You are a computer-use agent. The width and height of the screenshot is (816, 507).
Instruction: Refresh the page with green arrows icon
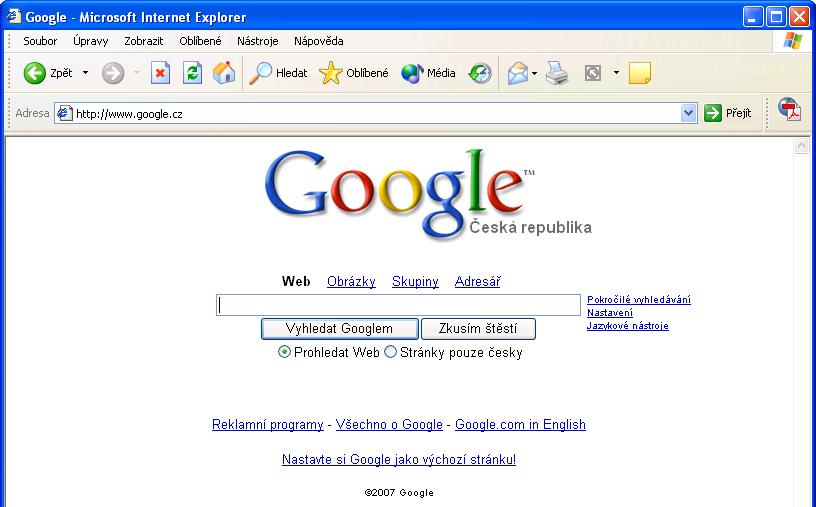pyautogui.click(x=192, y=73)
